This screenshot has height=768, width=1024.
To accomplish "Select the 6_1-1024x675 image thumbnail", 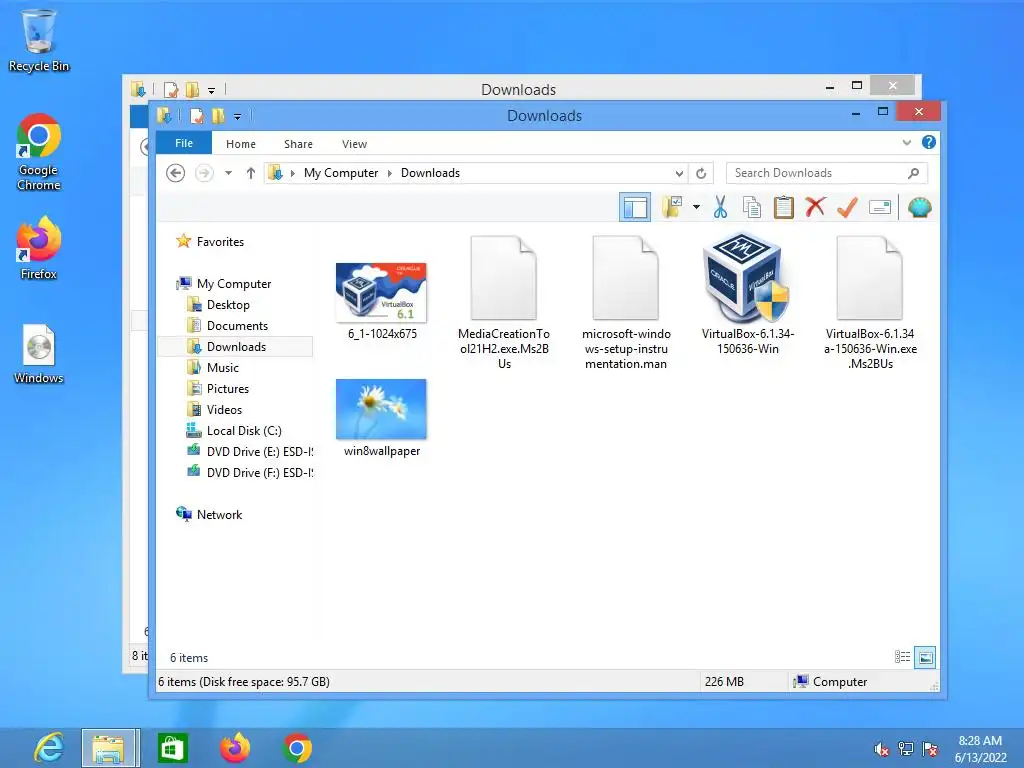I will pyautogui.click(x=381, y=293).
